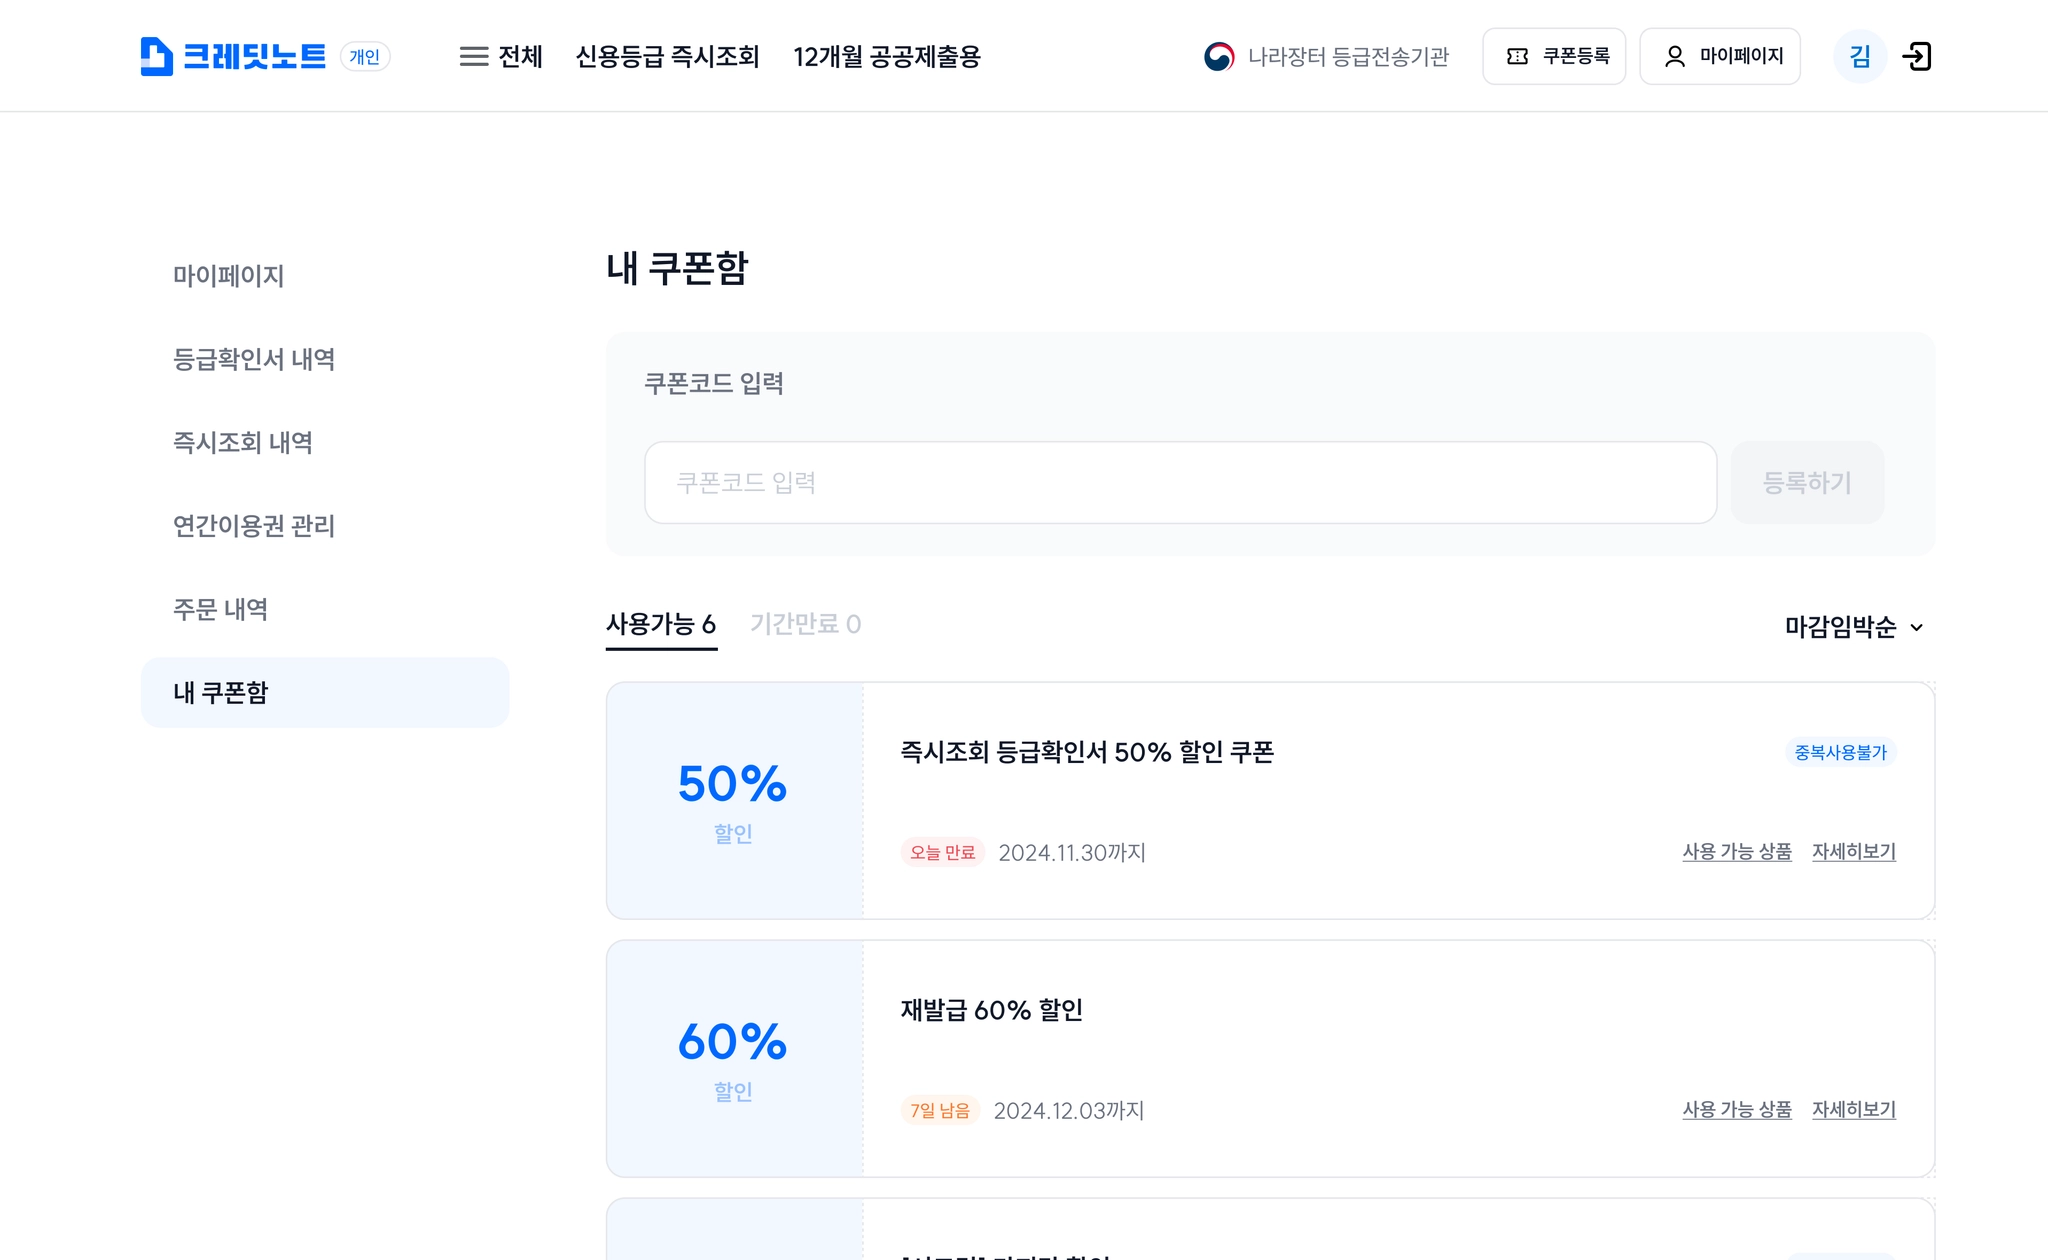
Task: Select the 사용가능 6 tab
Action: click(x=661, y=625)
